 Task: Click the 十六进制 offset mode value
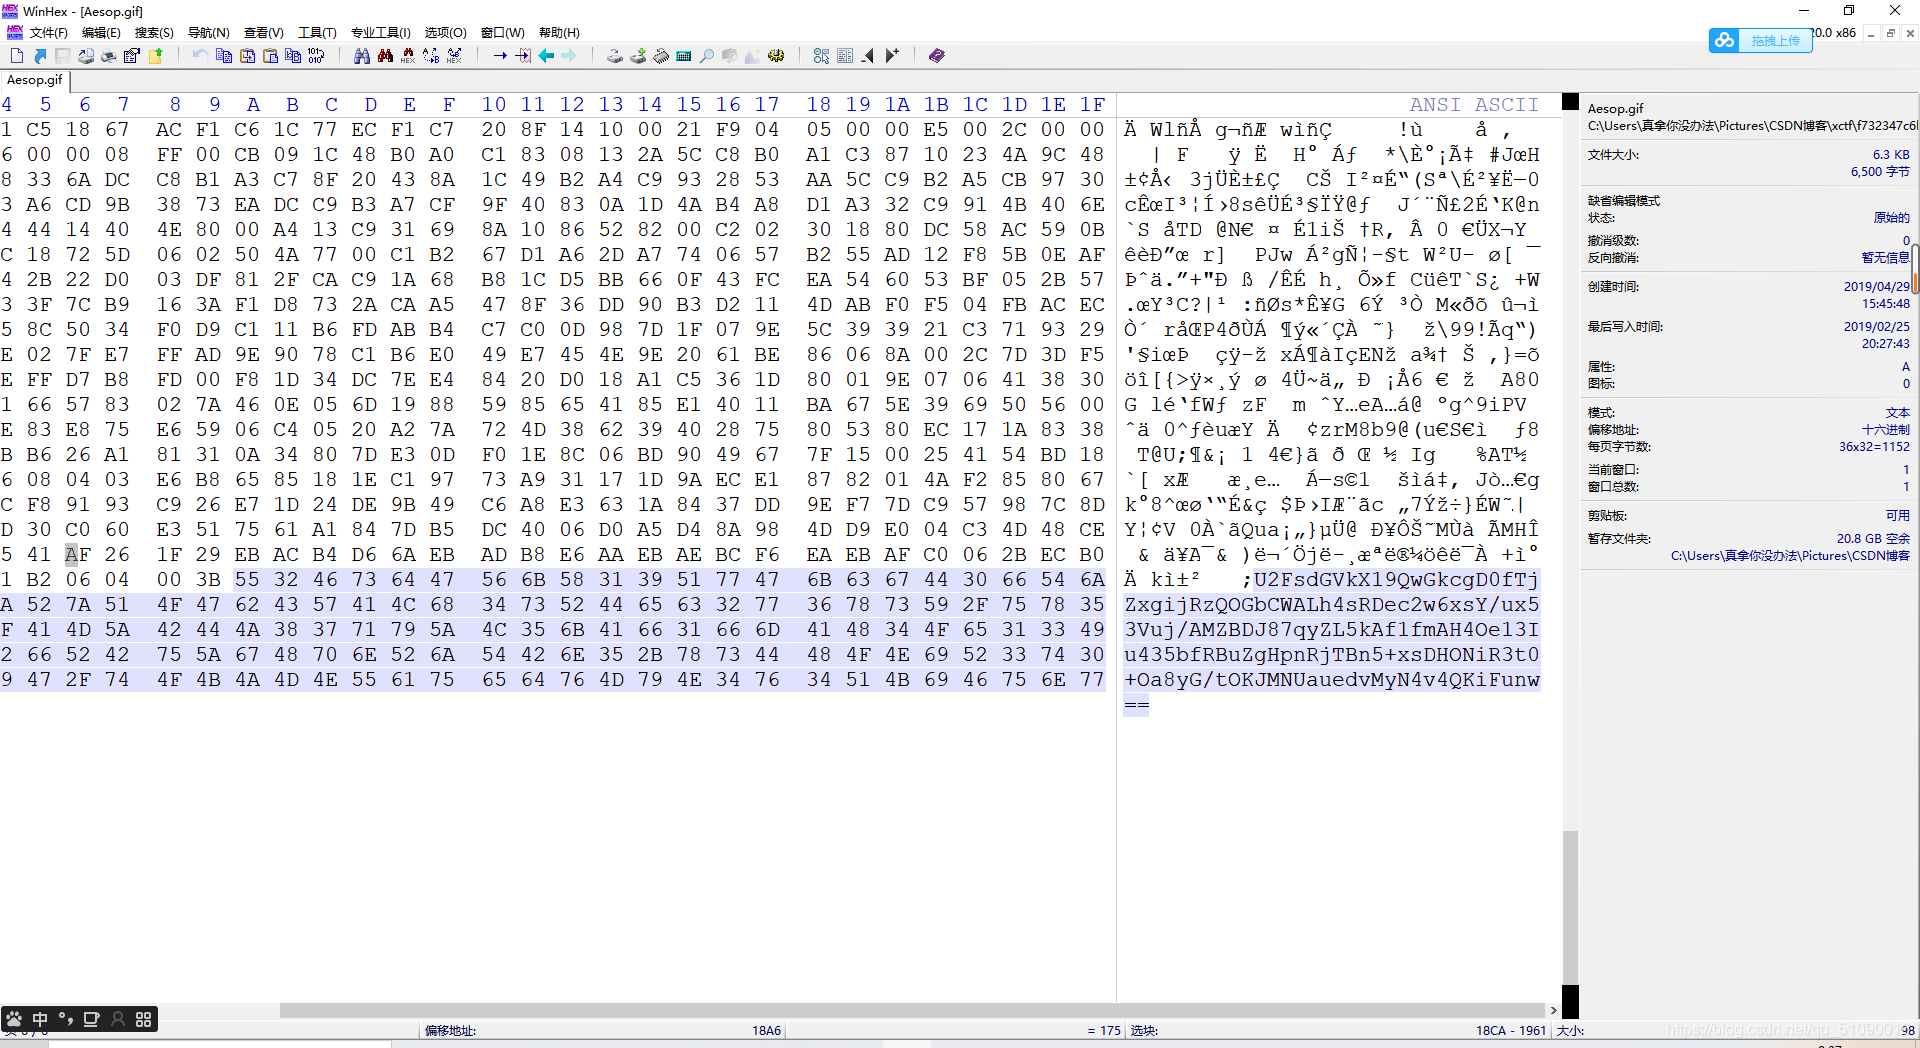(1885, 430)
